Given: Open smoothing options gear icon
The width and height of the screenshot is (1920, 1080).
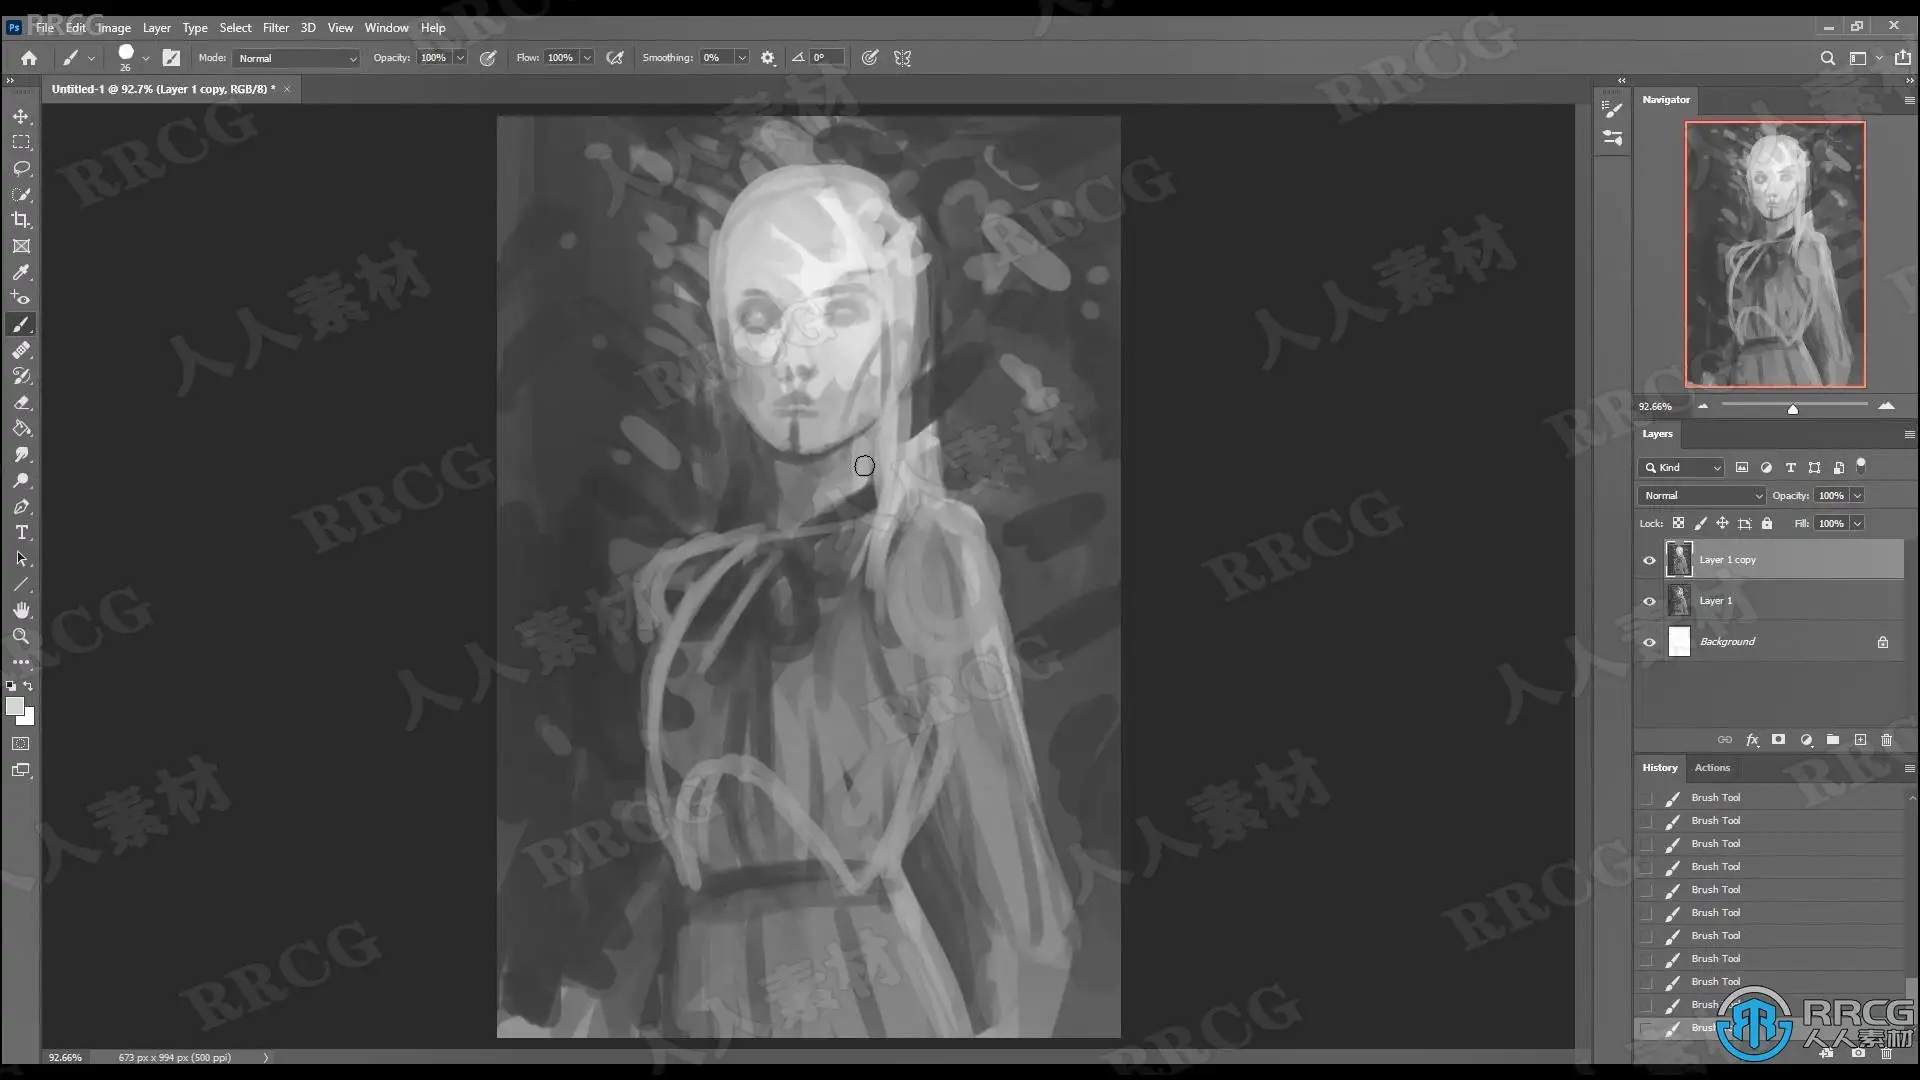Looking at the screenshot, I should coord(768,58).
